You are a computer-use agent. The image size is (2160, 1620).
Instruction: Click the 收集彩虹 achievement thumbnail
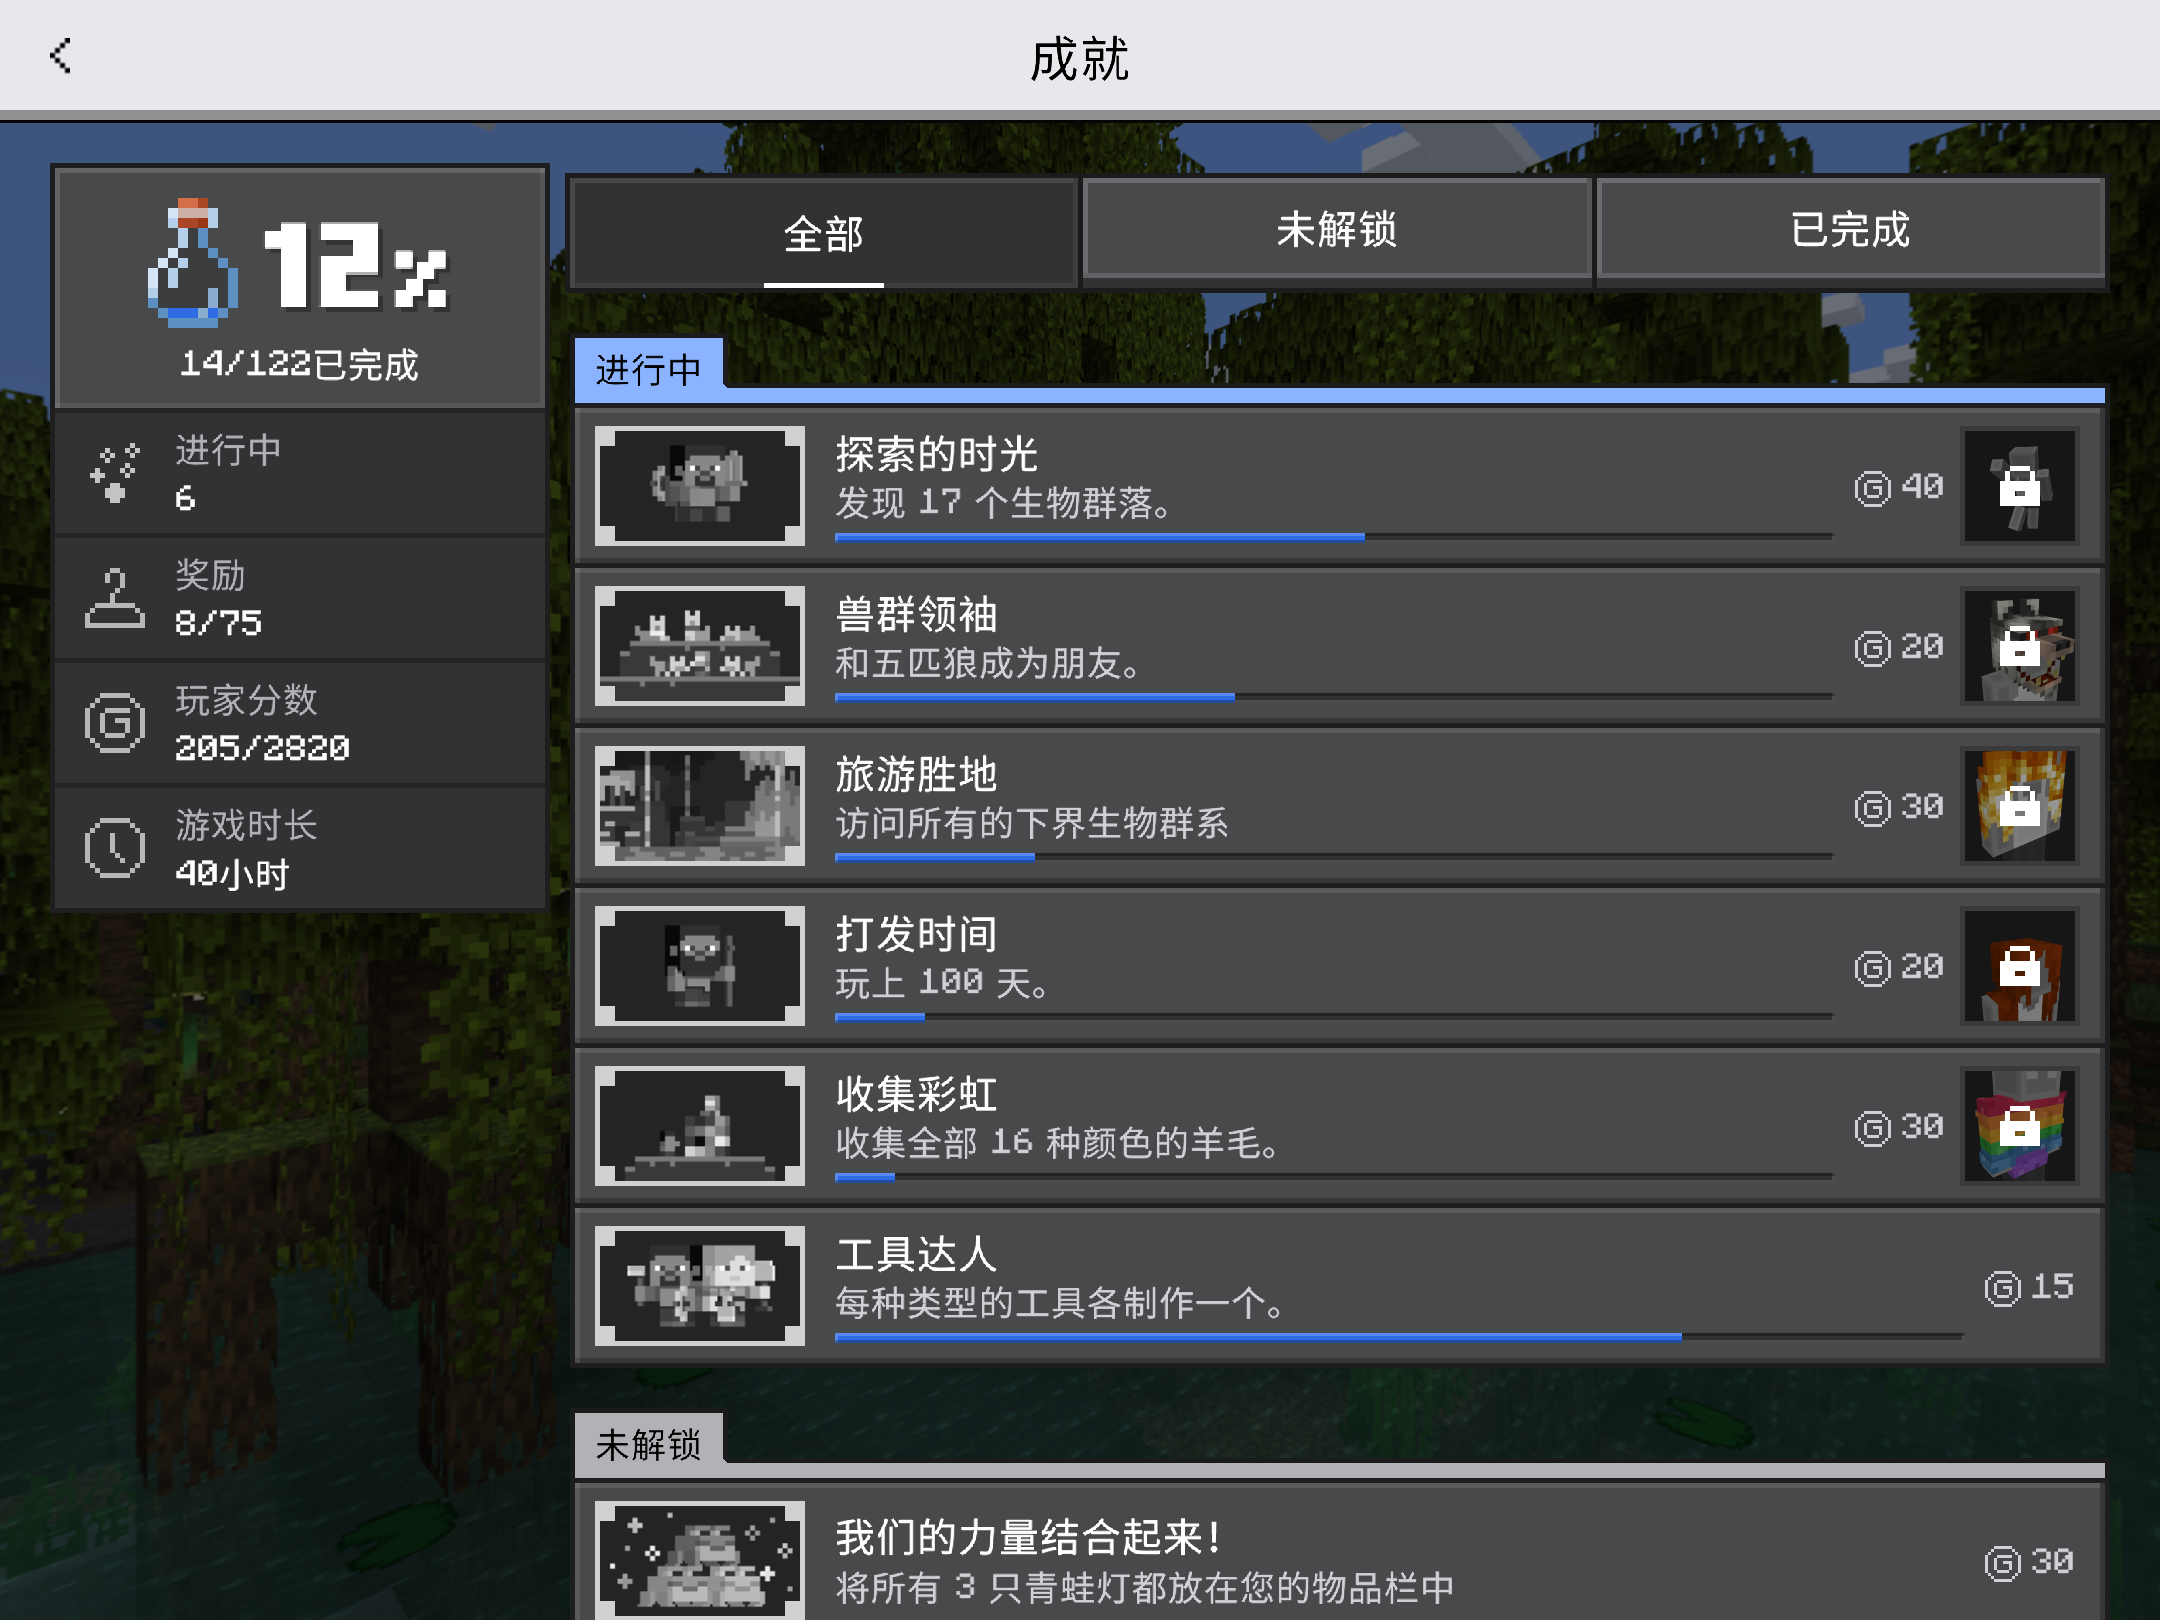pyautogui.click(x=700, y=1126)
